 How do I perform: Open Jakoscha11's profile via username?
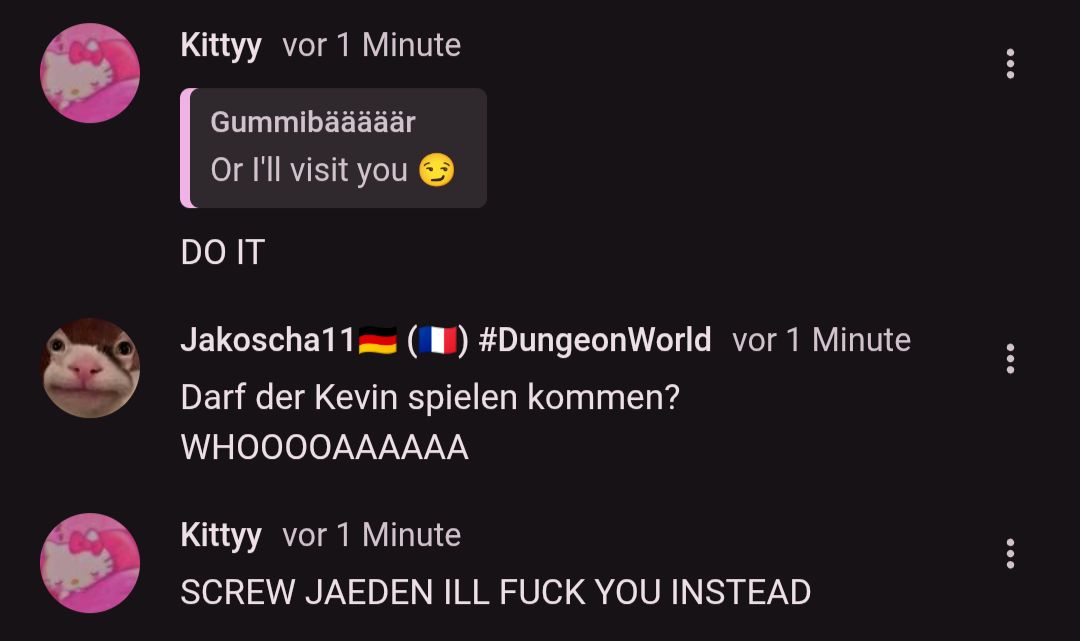[x=268, y=340]
